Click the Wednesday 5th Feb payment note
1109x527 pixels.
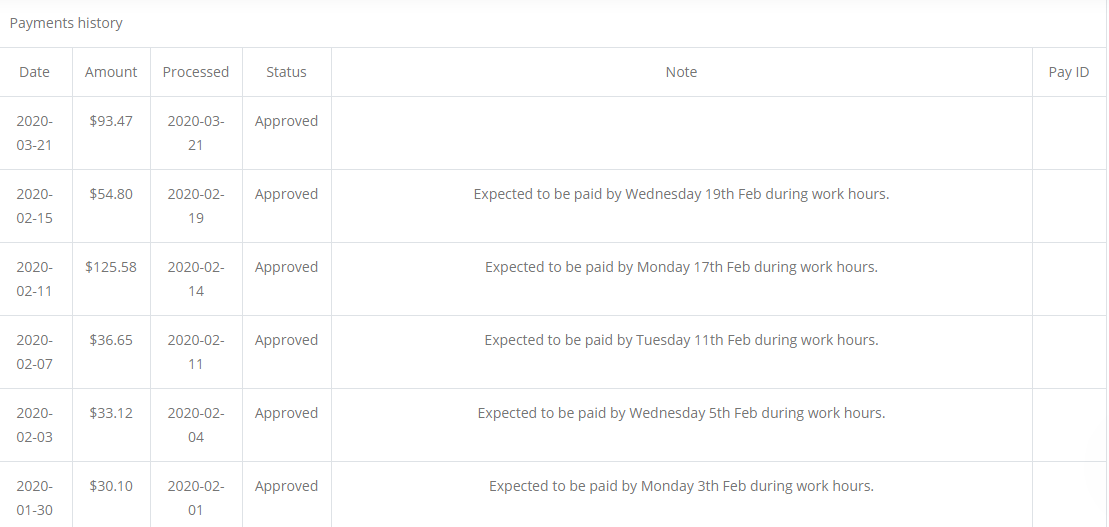[x=681, y=413]
